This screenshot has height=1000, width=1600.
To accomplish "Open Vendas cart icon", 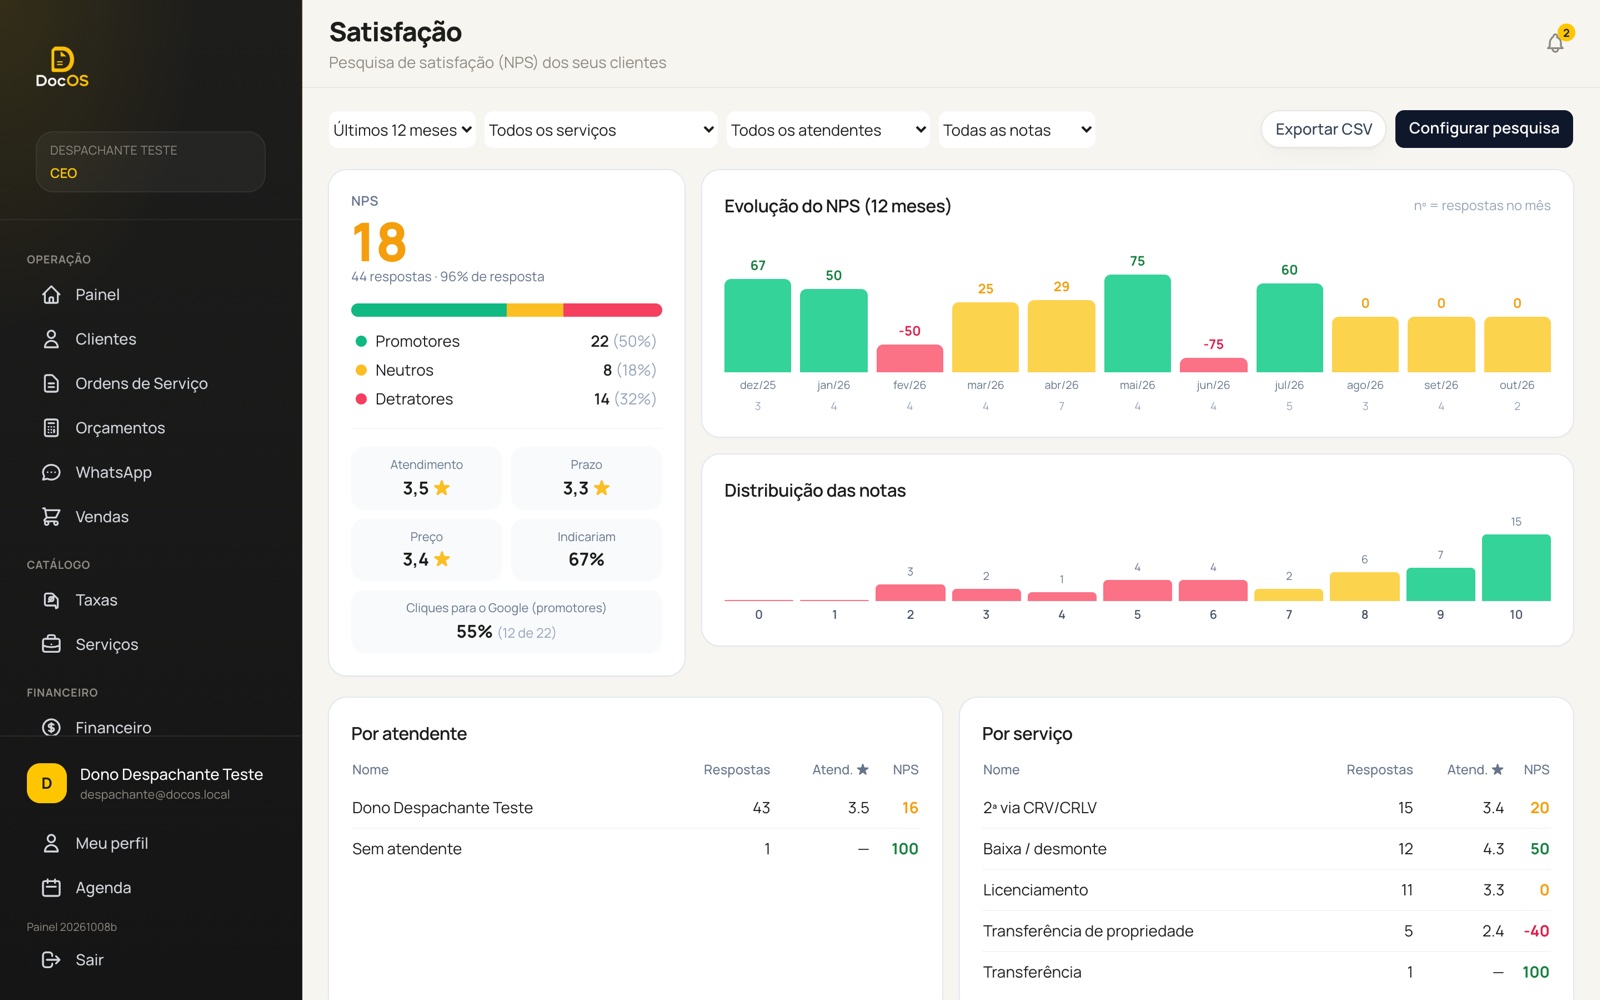I will click(x=51, y=517).
